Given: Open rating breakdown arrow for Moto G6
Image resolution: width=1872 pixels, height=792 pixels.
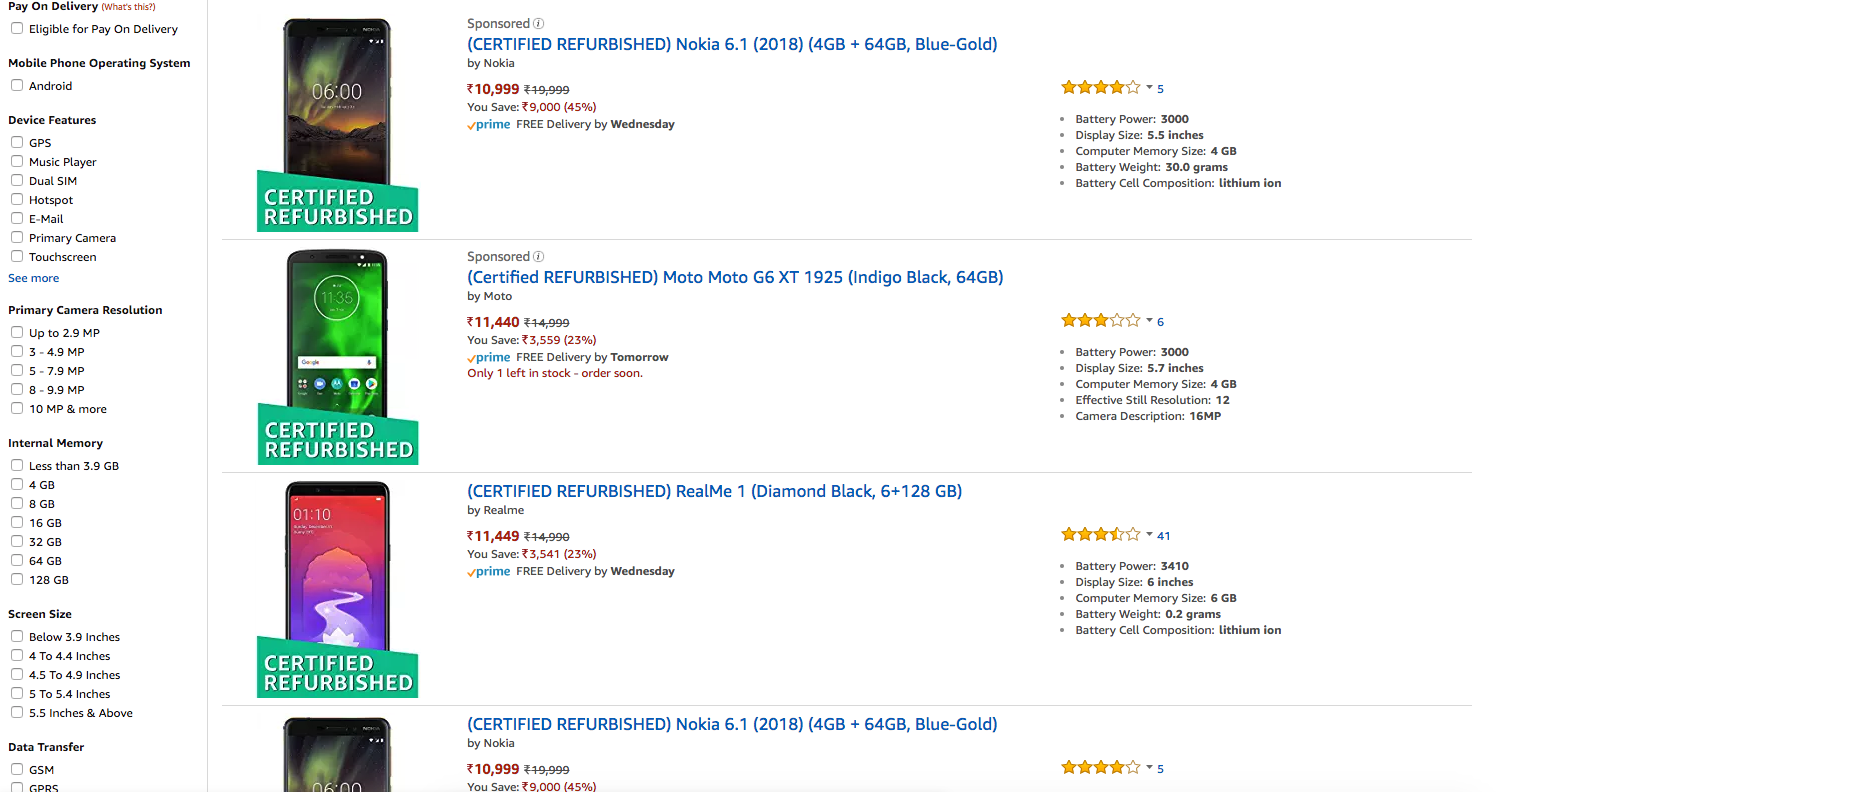Looking at the screenshot, I should click(x=1149, y=321).
